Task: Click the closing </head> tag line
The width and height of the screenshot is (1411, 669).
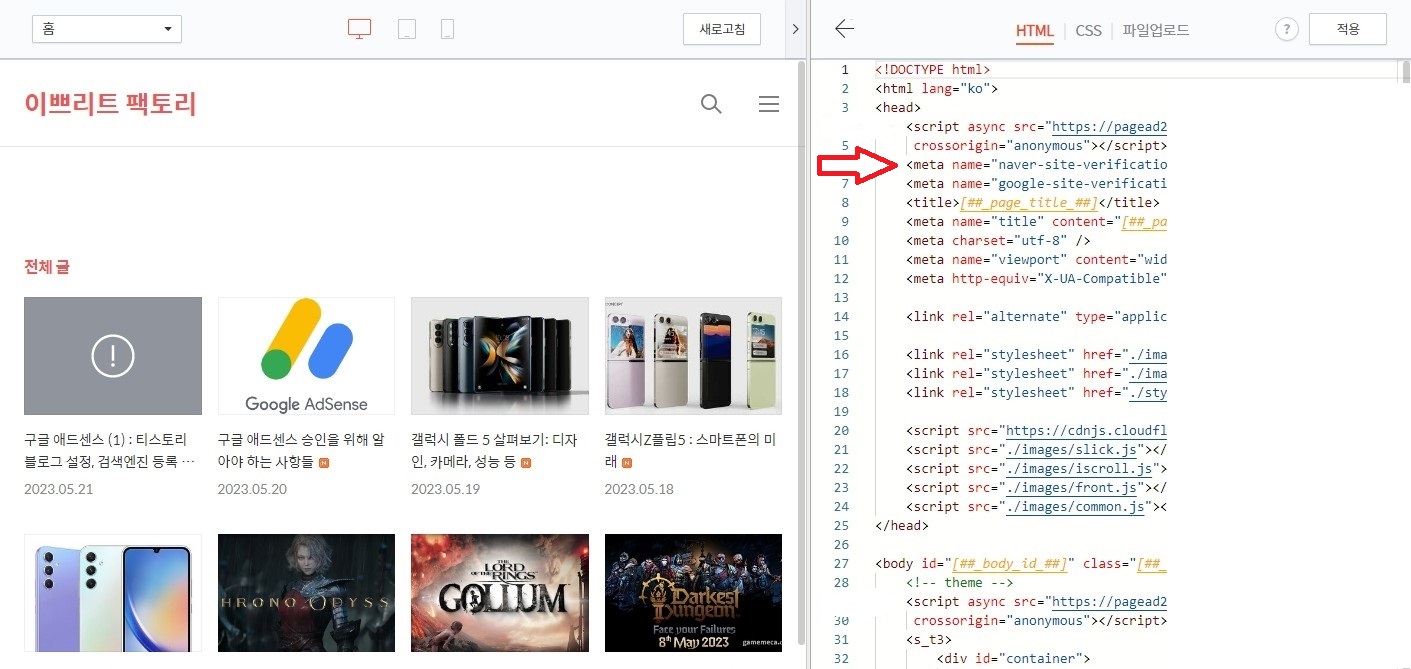Action: coord(901,526)
